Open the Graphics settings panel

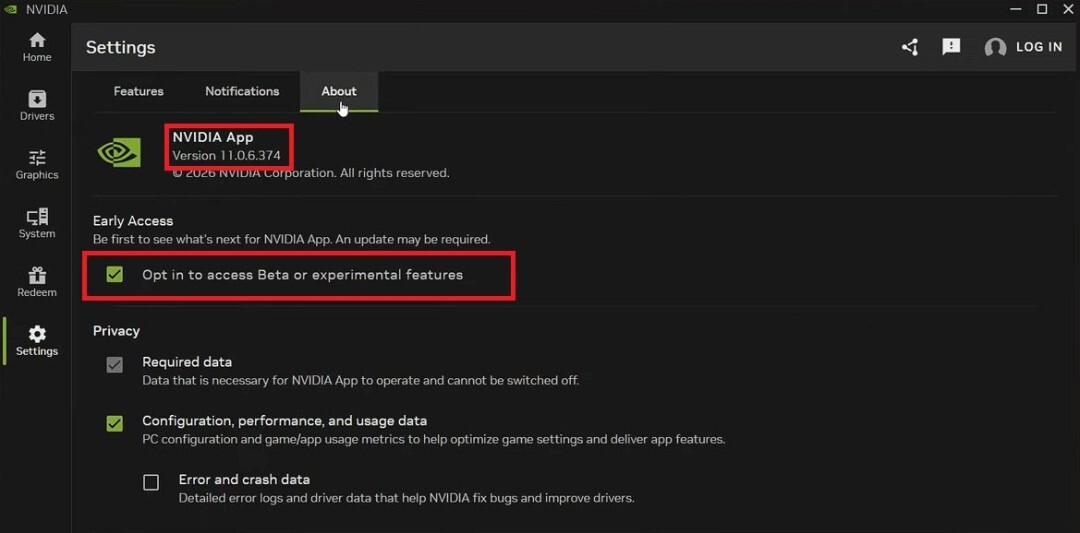point(37,164)
